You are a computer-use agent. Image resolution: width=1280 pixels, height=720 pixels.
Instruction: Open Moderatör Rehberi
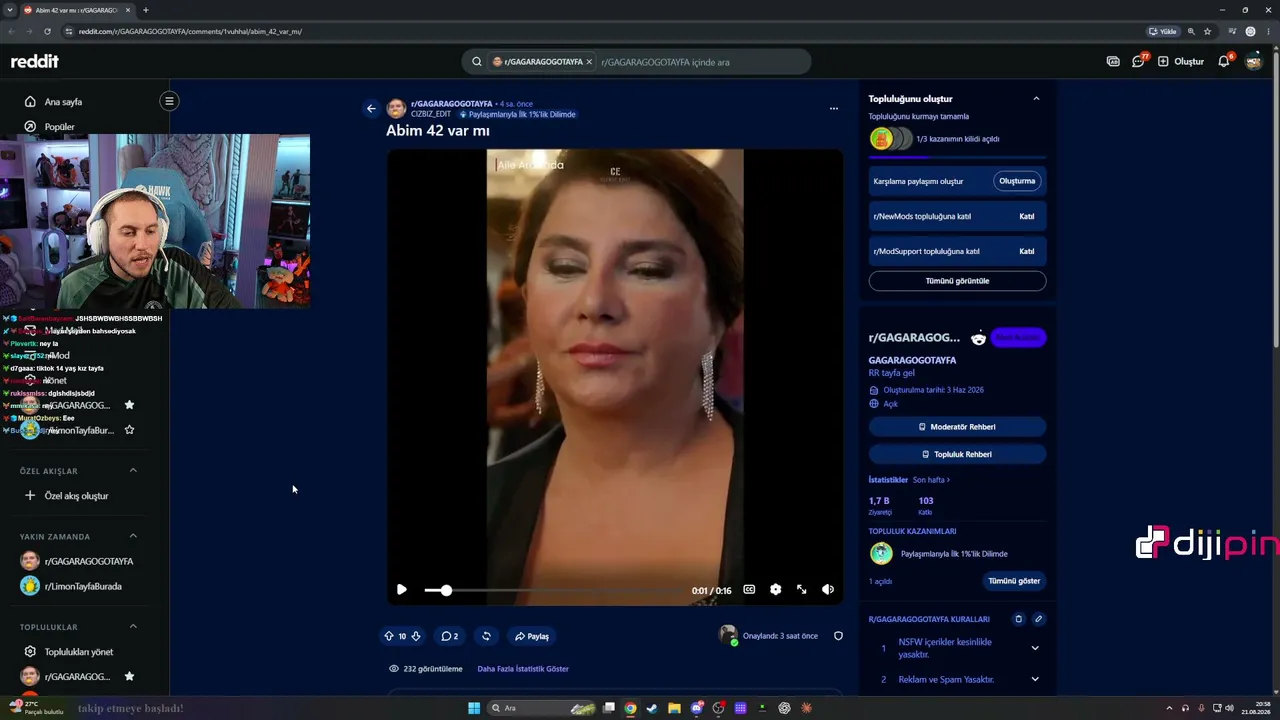957,427
